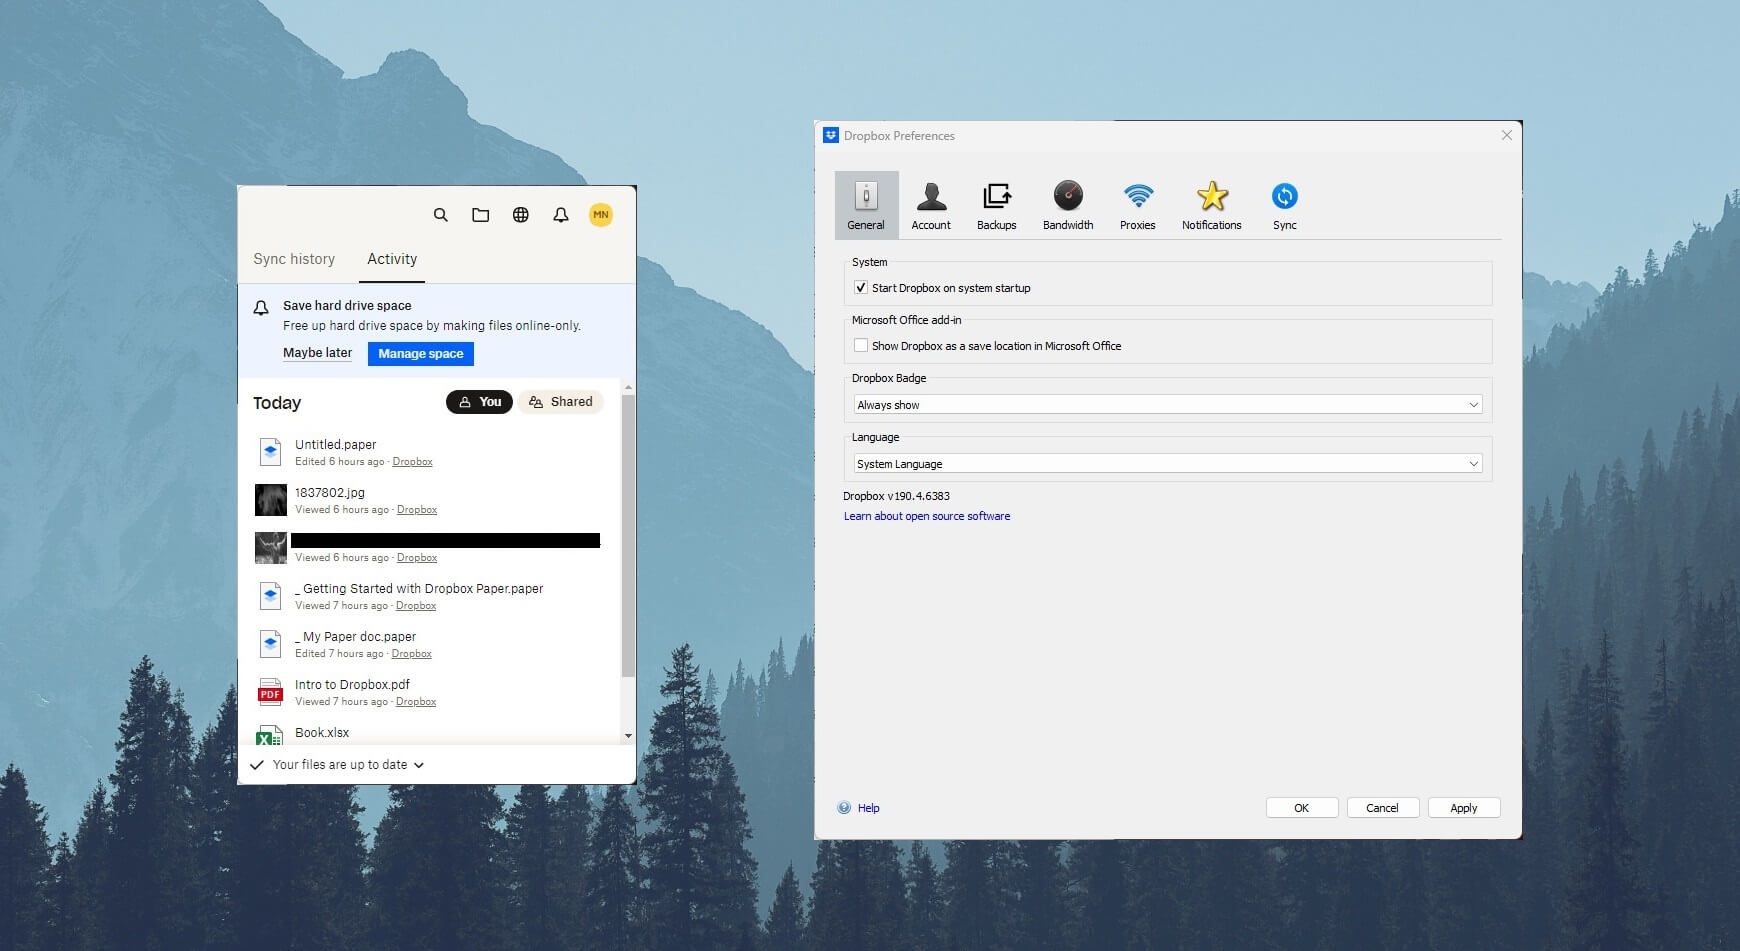The height and width of the screenshot is (951, 1740).
Task: Open Proxies preferences section
Action: point(1138,205)
